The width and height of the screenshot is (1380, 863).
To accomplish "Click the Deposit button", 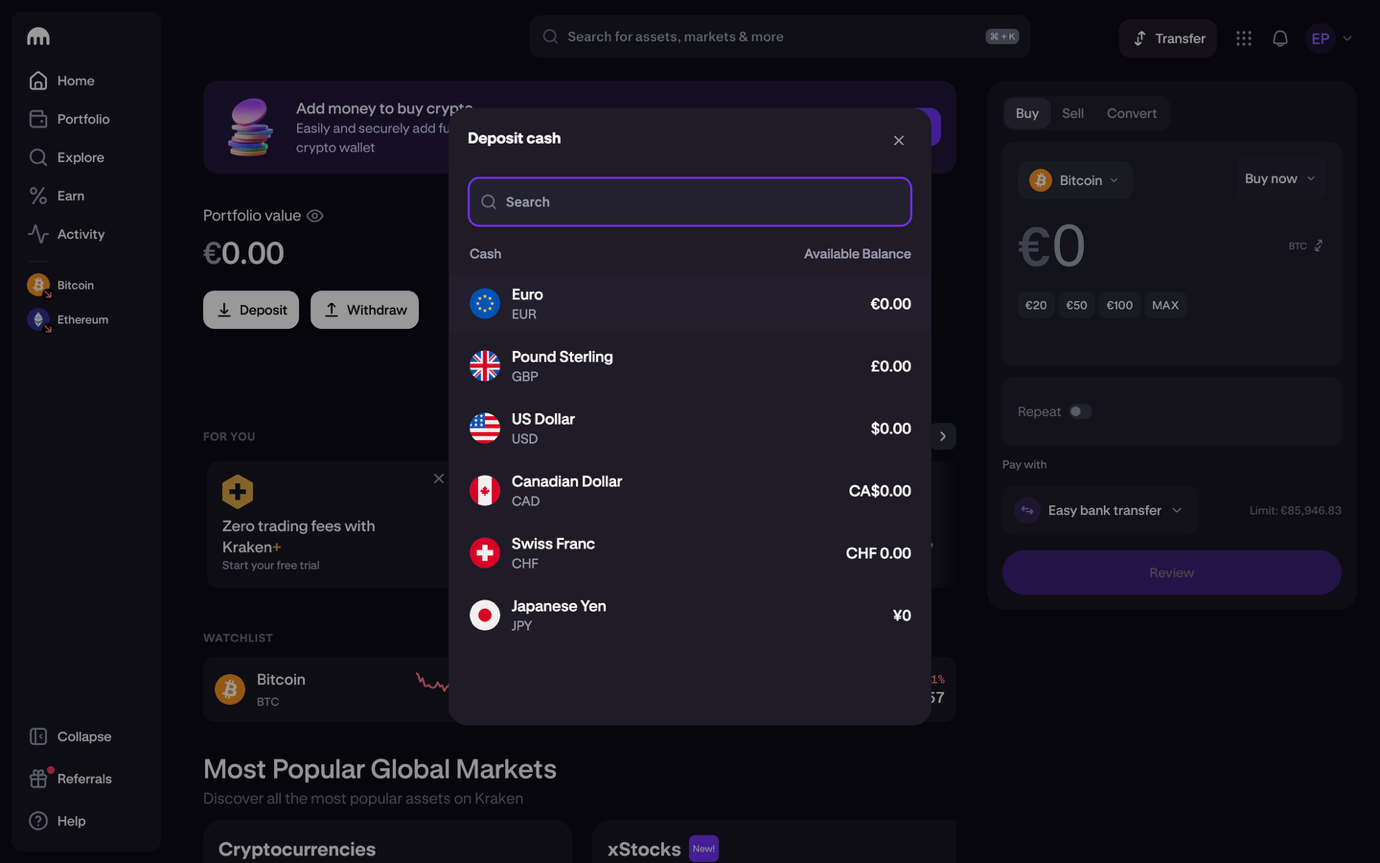I will (x=251, y=310).
